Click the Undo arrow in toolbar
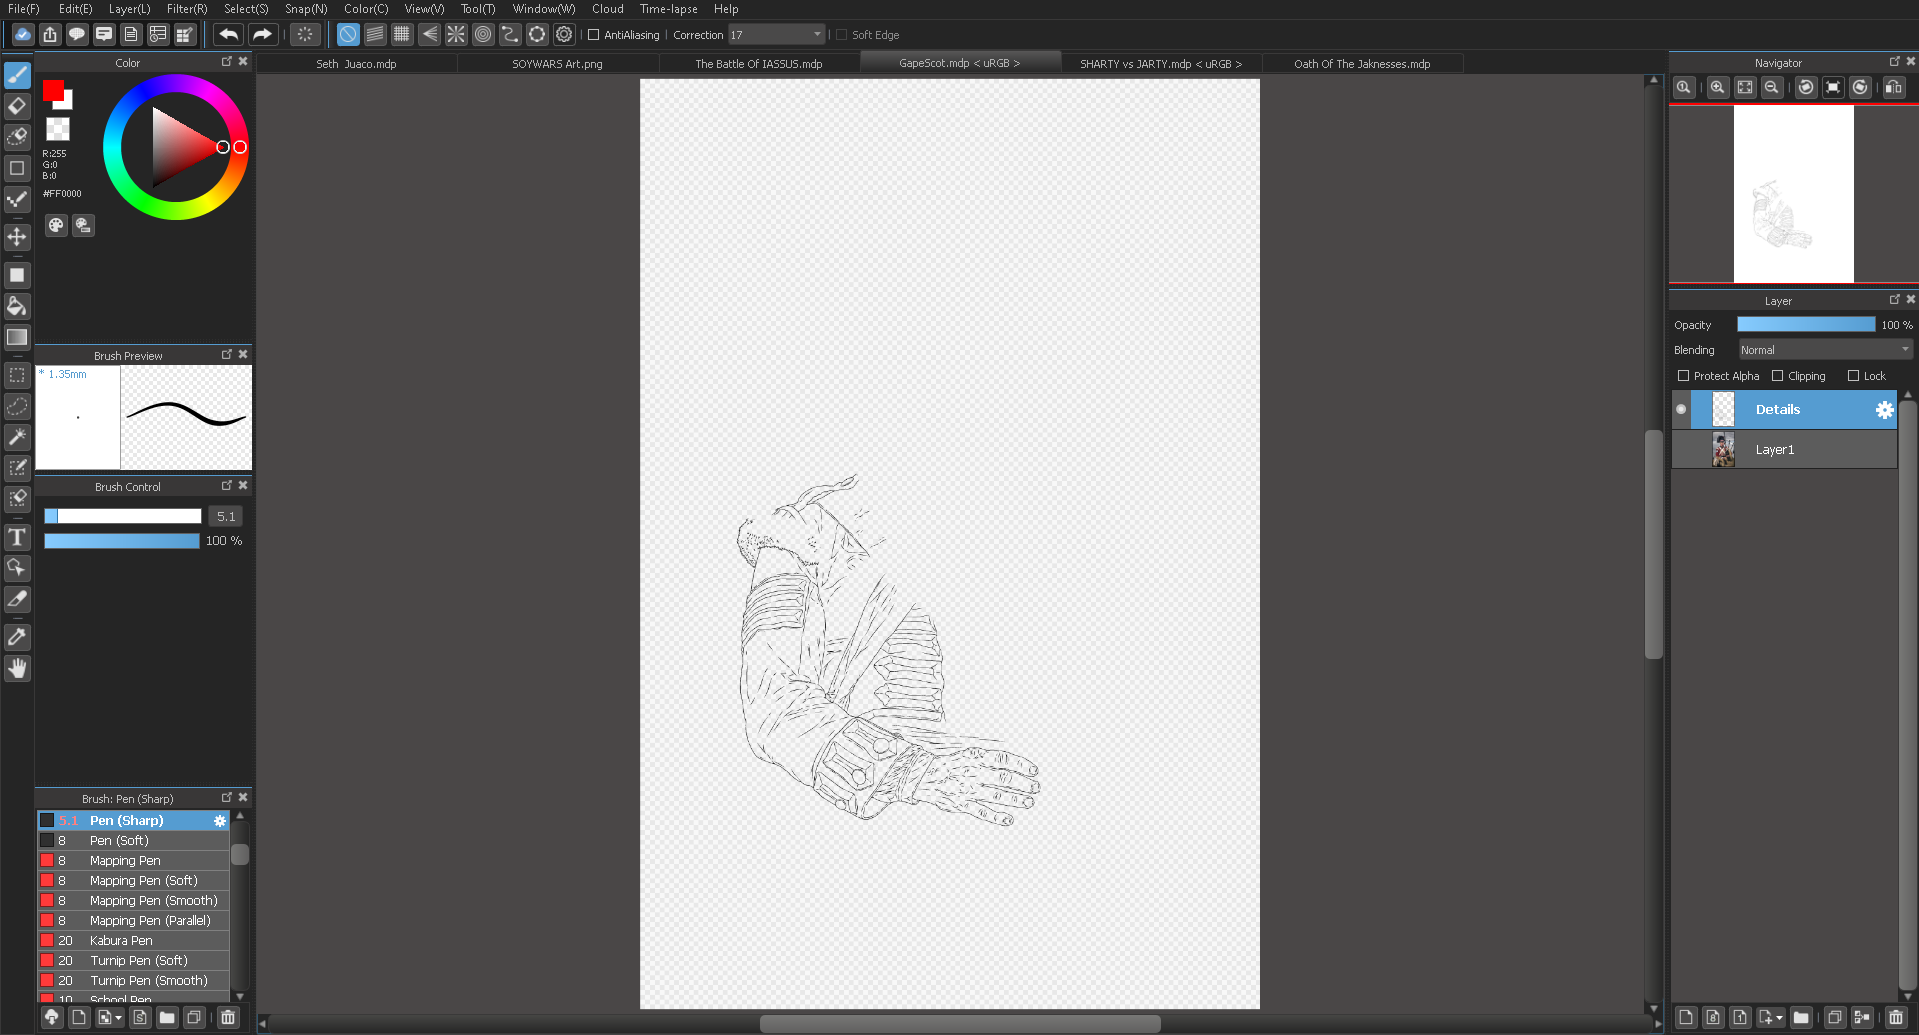Image resolution: width=1919 pixels, height=1035 pixels. coord(228,35)
